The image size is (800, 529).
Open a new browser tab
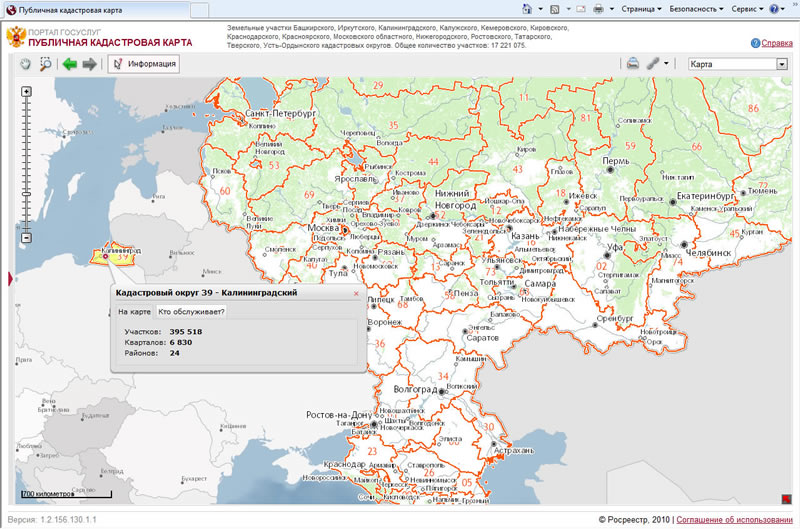pos(199,10)
